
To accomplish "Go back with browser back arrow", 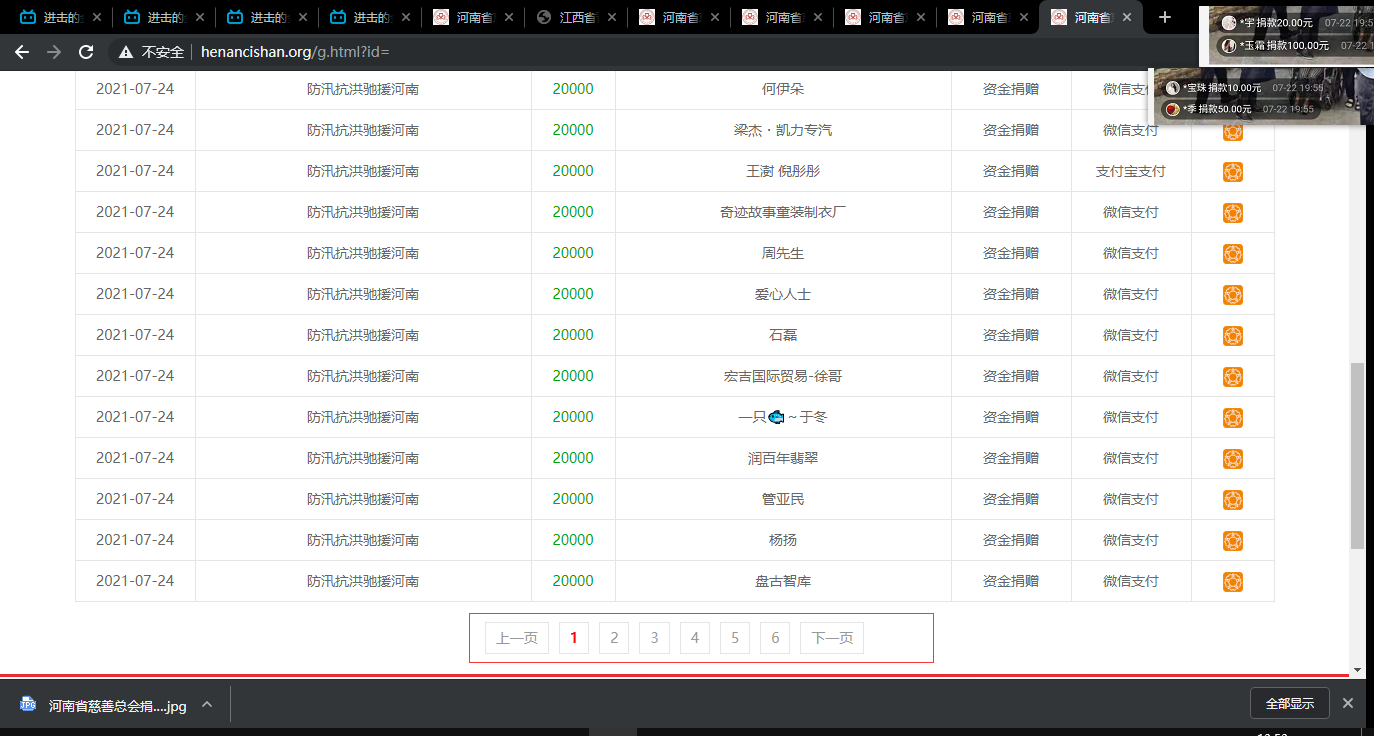I will [22, 52].
